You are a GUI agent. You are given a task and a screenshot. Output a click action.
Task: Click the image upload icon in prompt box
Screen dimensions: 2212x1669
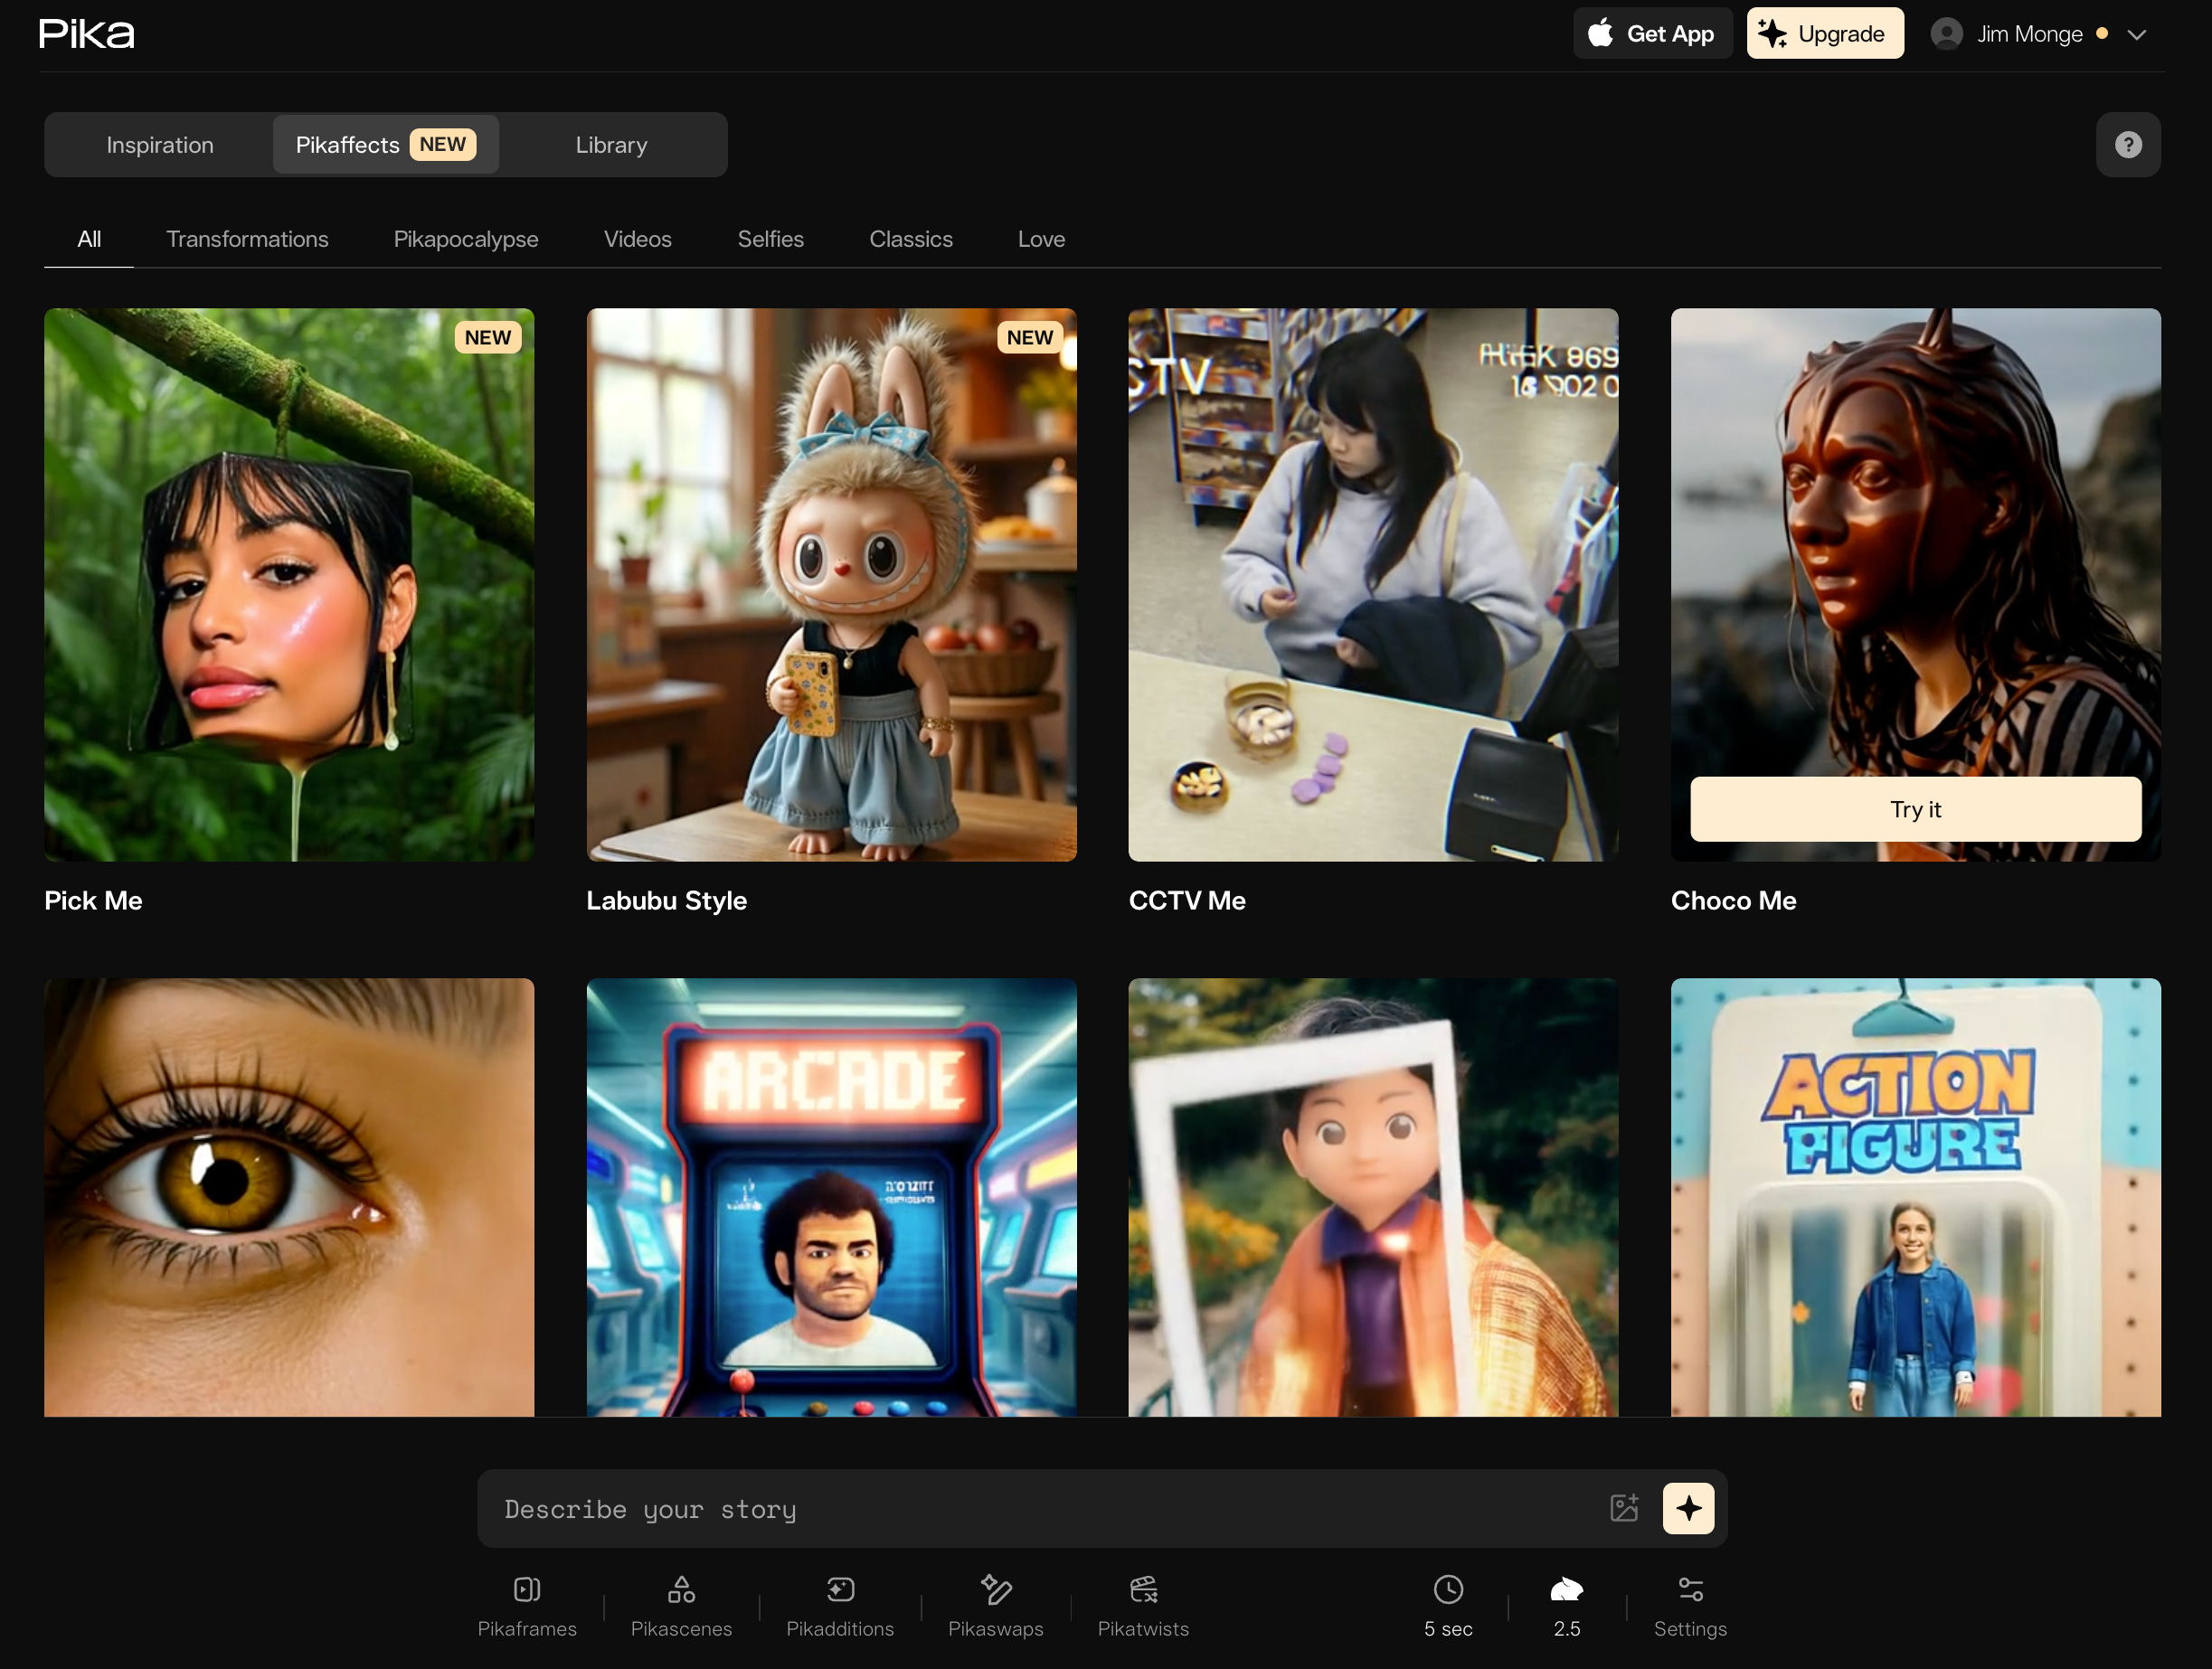(1624, 1508)
